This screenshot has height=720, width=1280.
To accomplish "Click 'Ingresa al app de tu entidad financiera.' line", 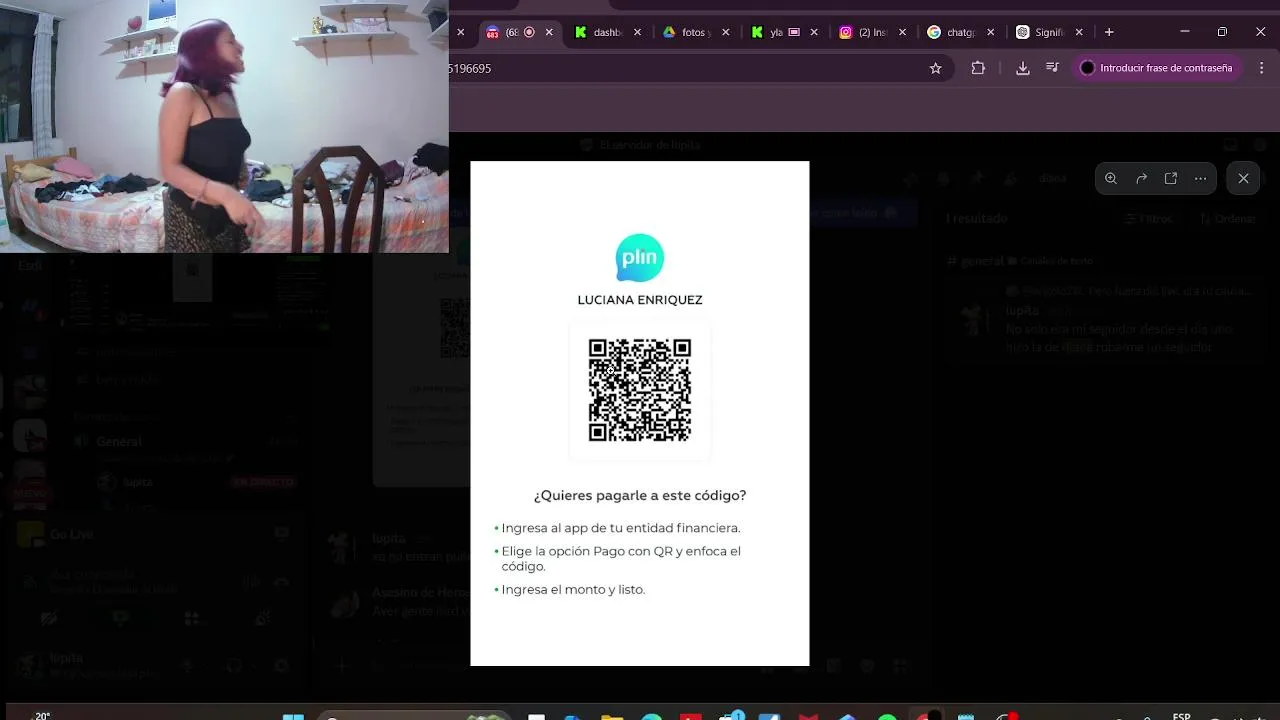I will (621, 528).
